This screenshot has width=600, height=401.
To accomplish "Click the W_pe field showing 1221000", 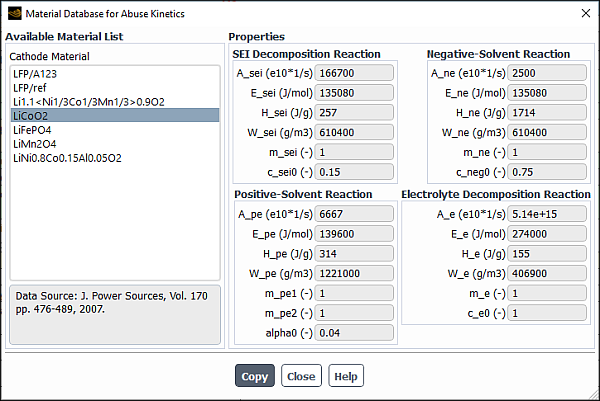I will tap(354, 273).
